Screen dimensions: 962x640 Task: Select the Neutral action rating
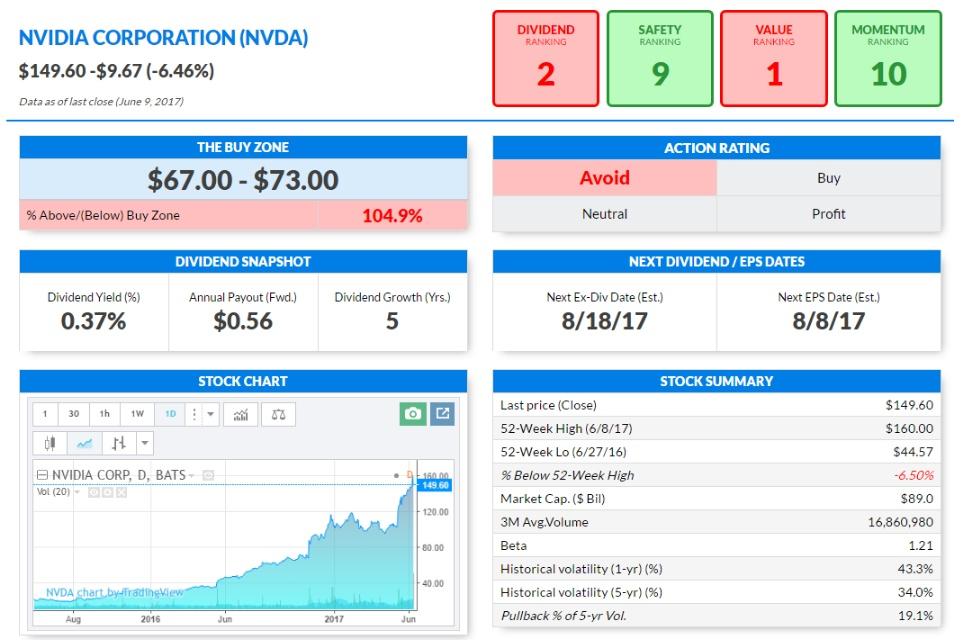(604, 214)
